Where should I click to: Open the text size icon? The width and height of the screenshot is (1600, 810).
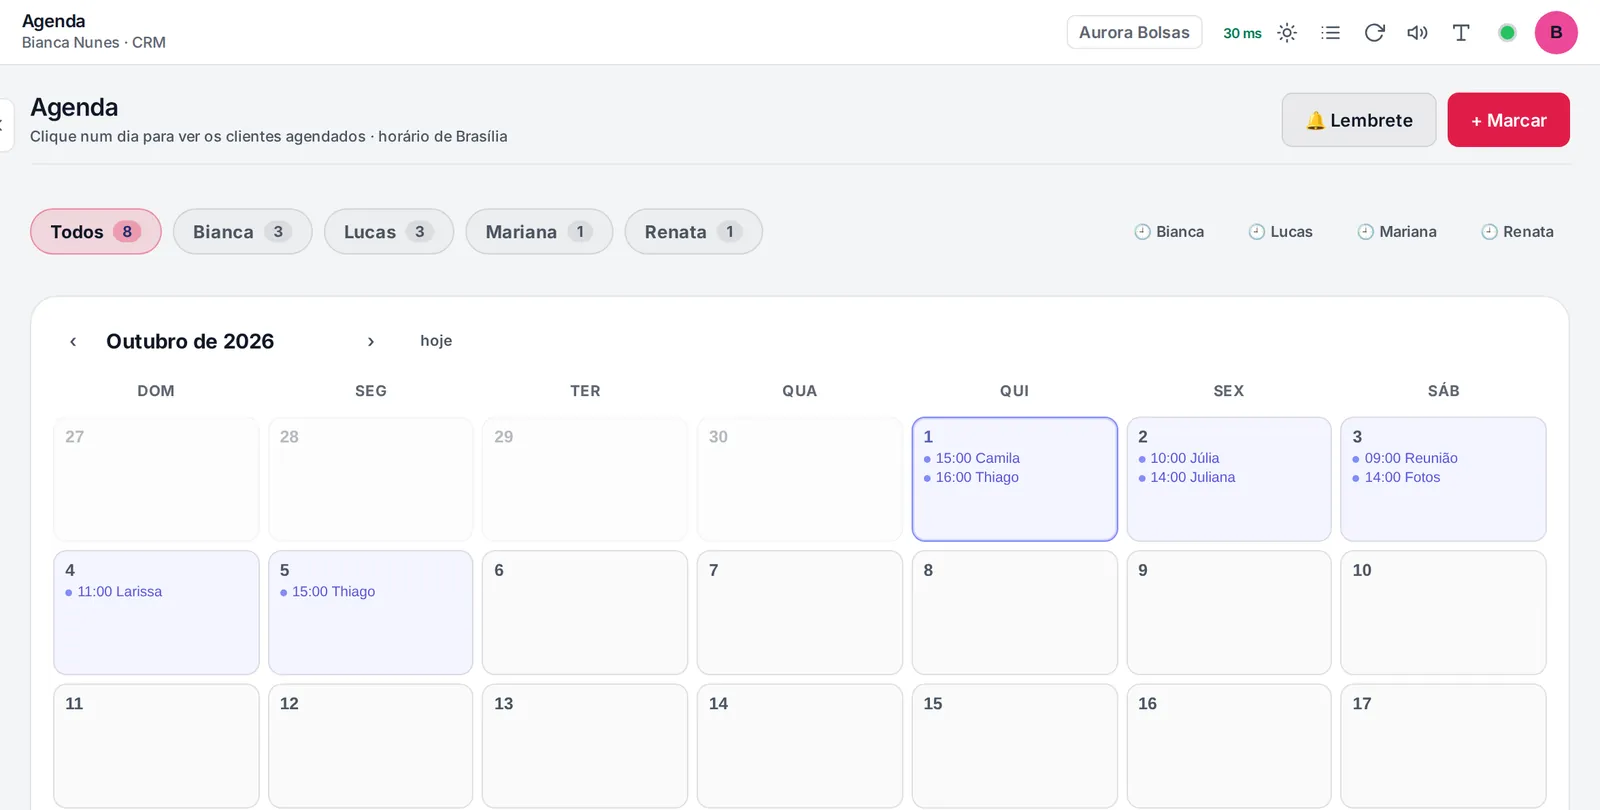coord(1461,33)
